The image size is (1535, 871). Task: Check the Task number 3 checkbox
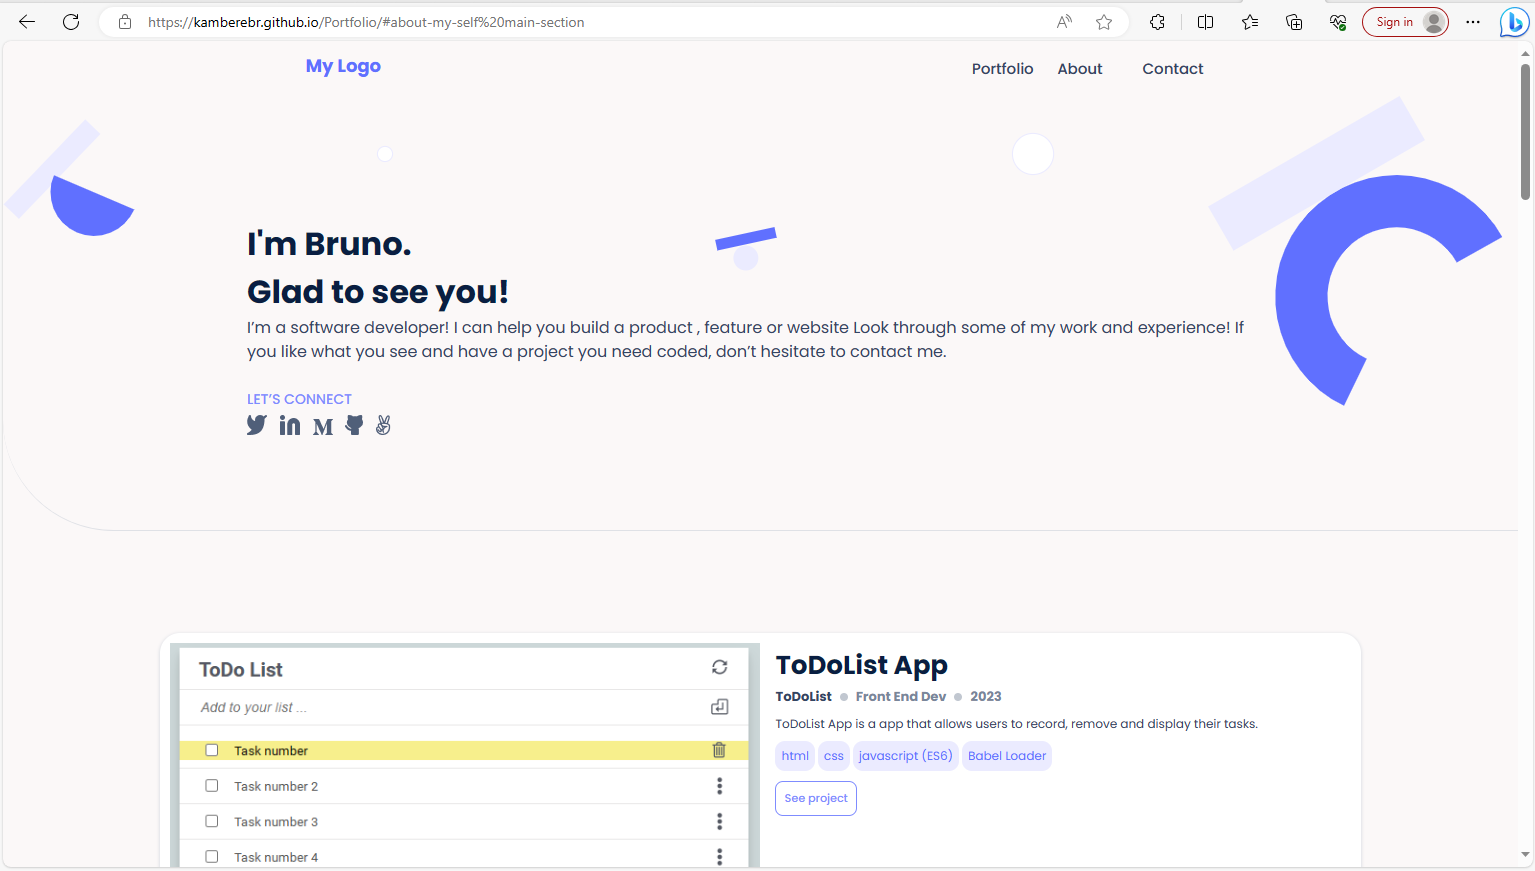click(x=212, y=821)
